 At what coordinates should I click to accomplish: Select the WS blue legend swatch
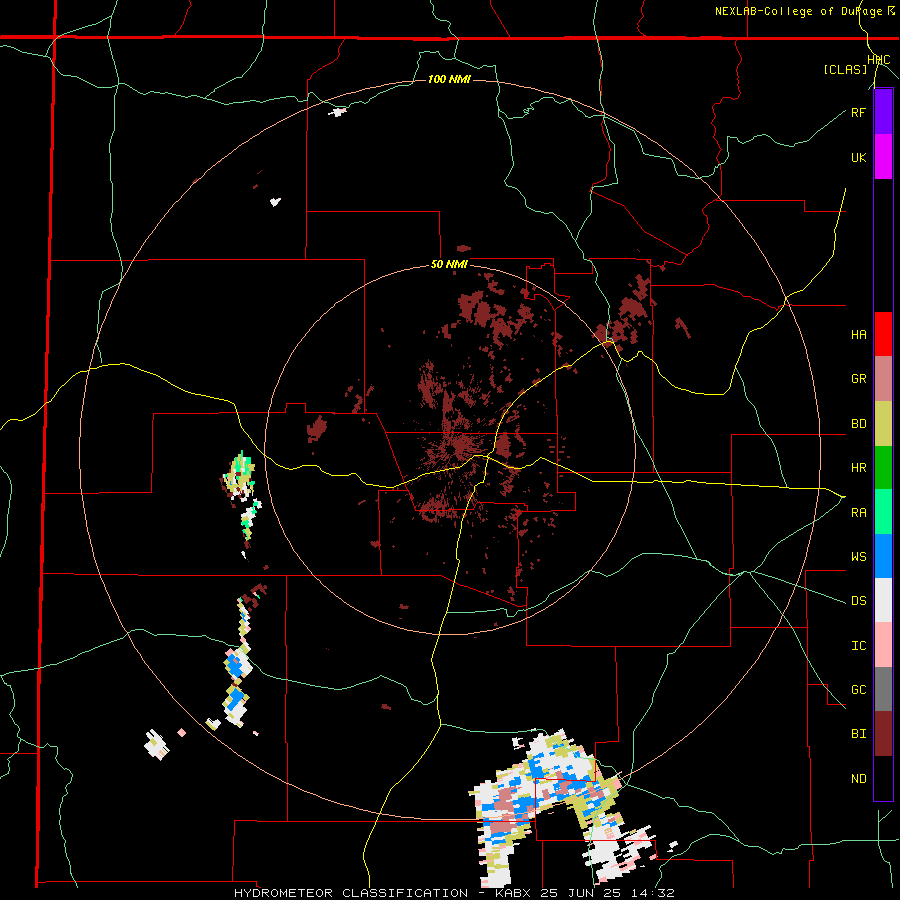coord(883,556)
